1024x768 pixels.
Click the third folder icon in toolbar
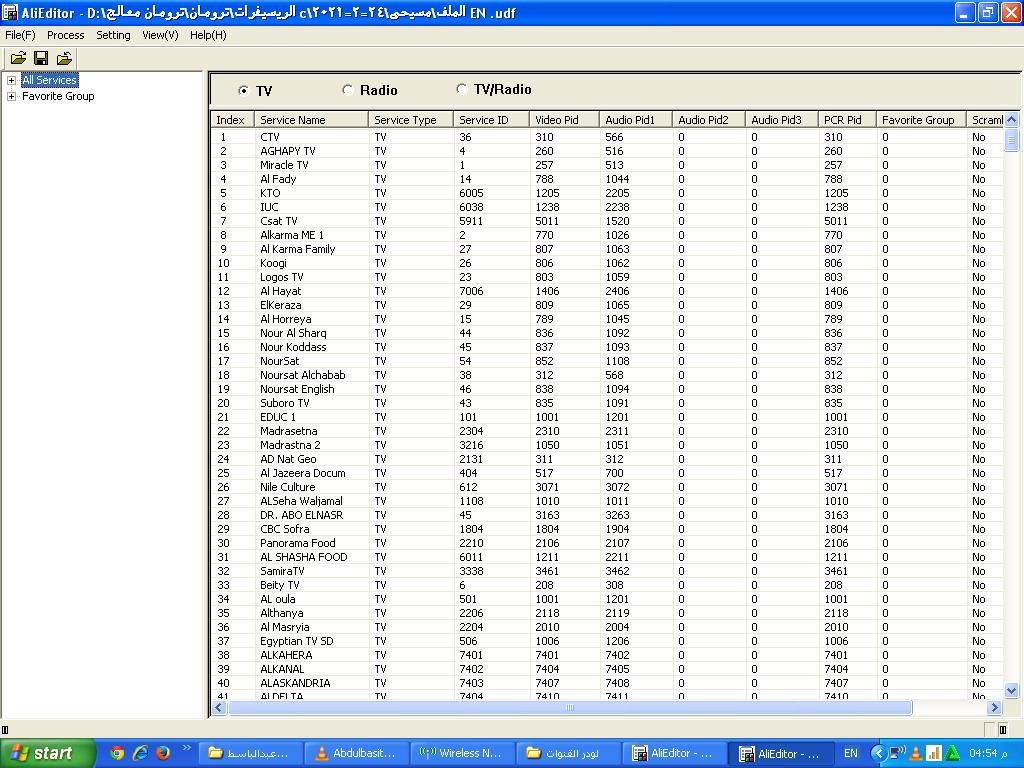pyautogui.click(x=64, y=59)
